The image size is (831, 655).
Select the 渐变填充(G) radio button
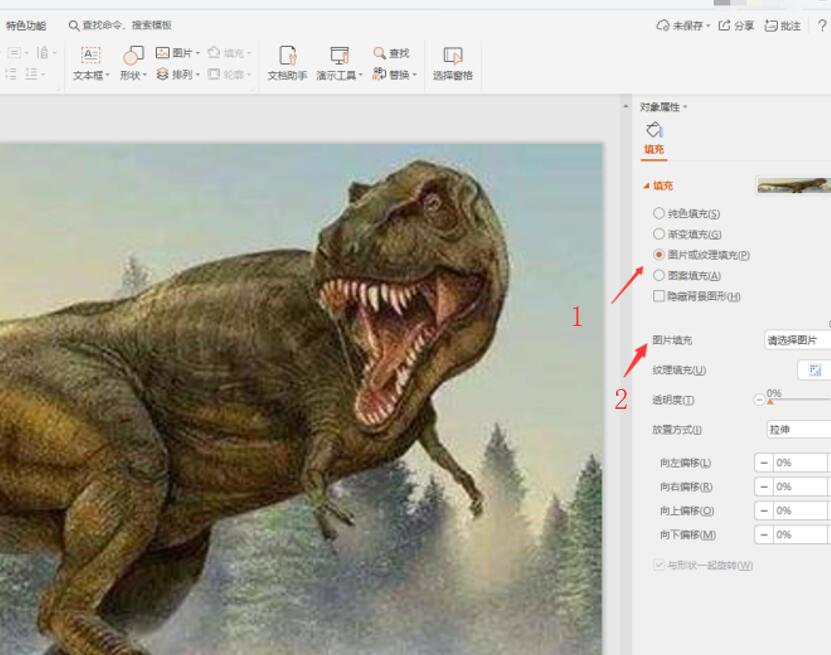(x=659, y=234)
